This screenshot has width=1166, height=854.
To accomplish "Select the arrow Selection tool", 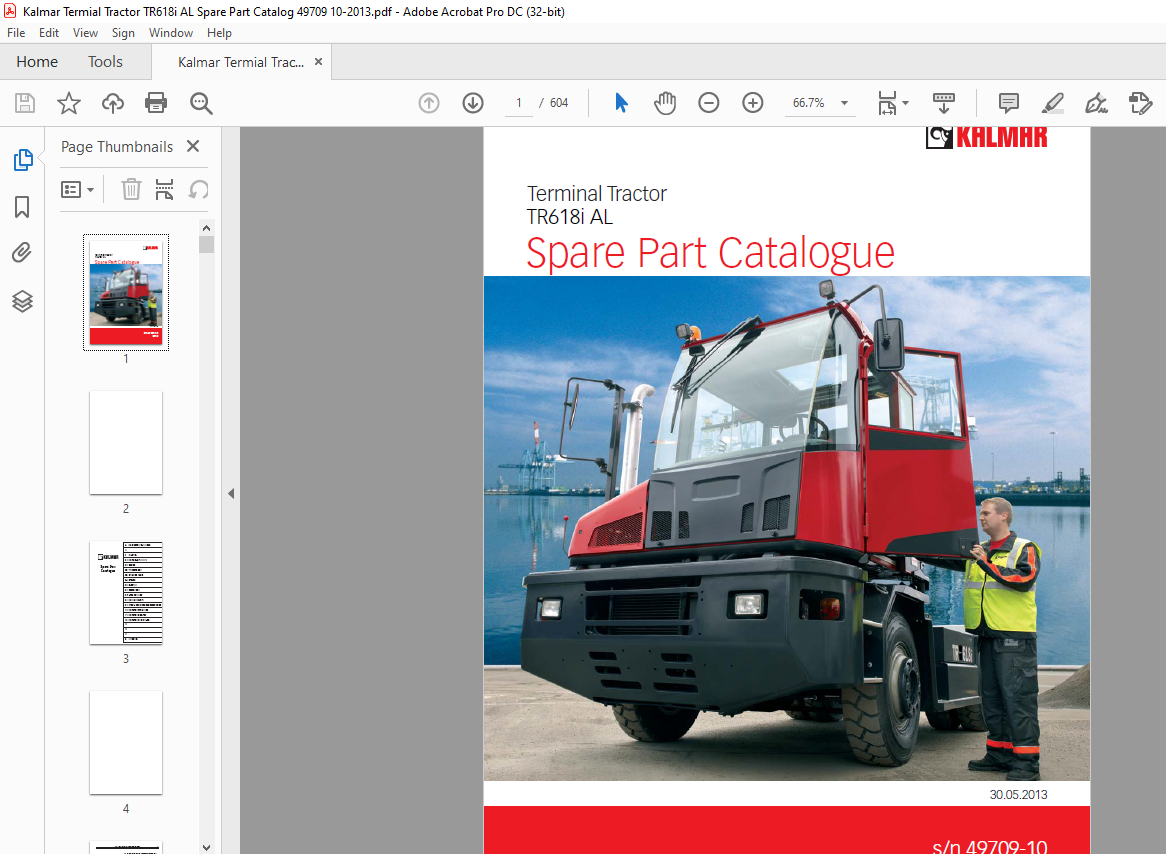I will pos(622,103).
